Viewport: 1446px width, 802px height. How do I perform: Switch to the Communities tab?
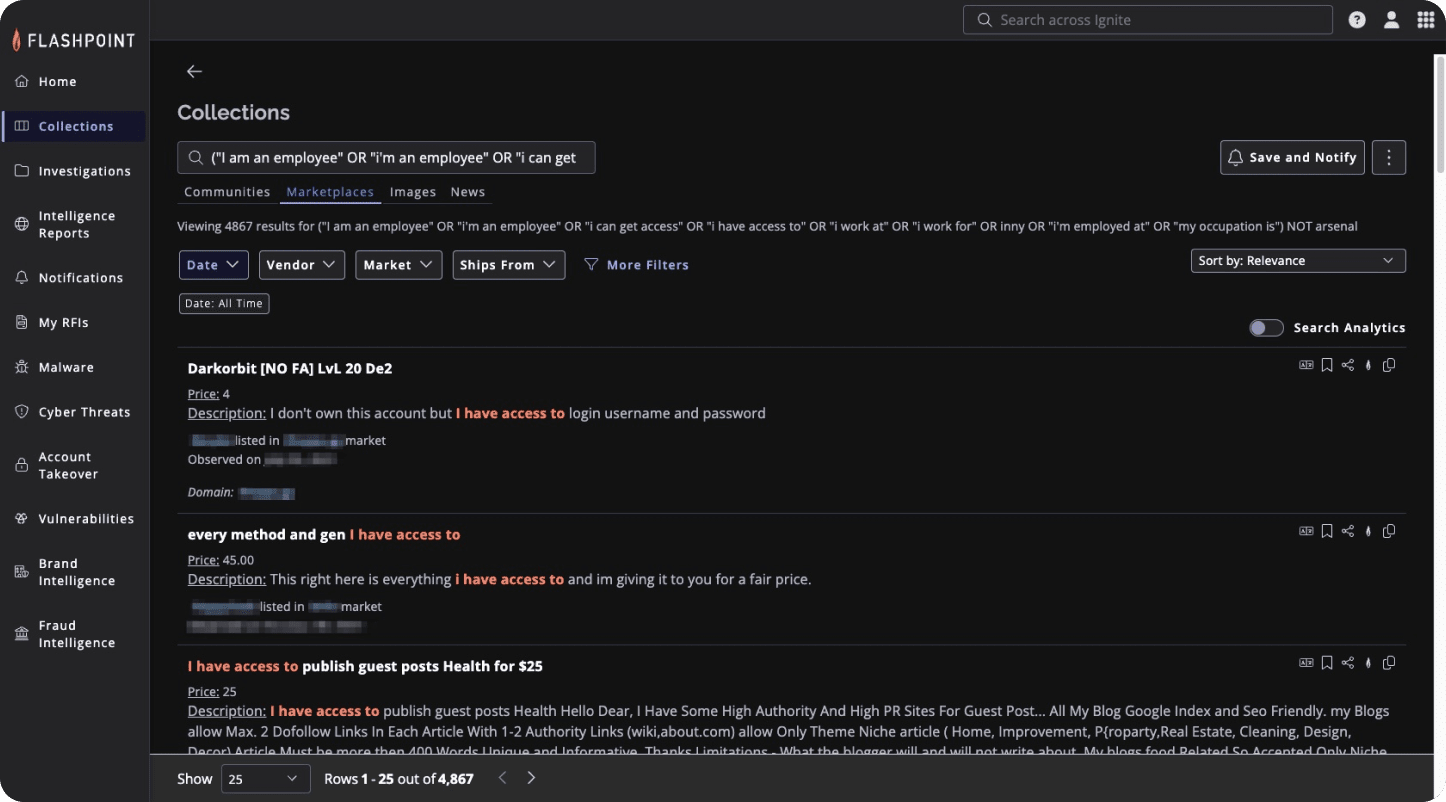click(x=227, y=192)
